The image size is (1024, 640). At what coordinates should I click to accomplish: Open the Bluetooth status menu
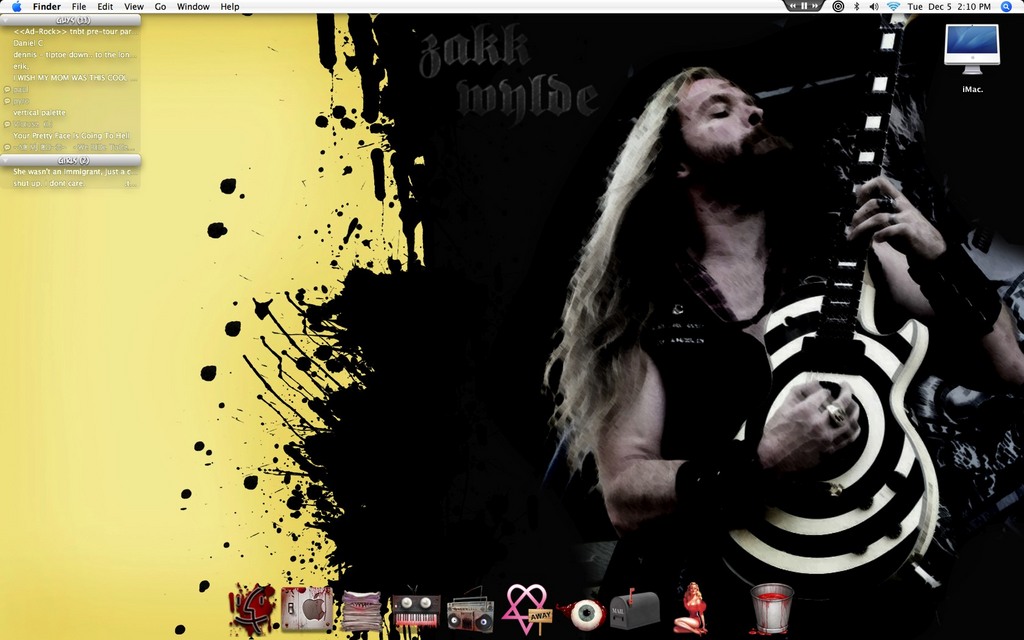click(857, 7)
